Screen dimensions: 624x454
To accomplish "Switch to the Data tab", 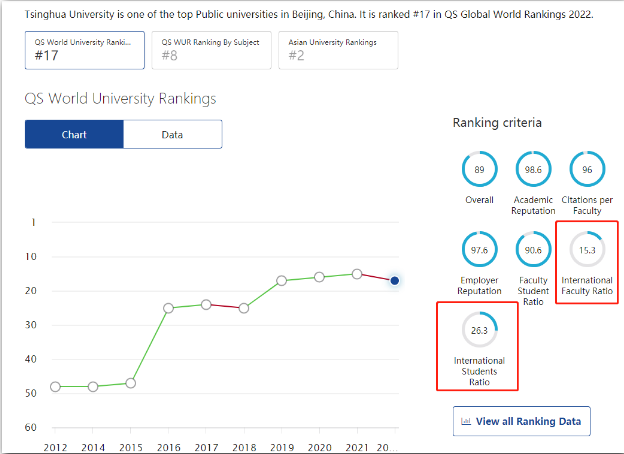I will [172, 134].
